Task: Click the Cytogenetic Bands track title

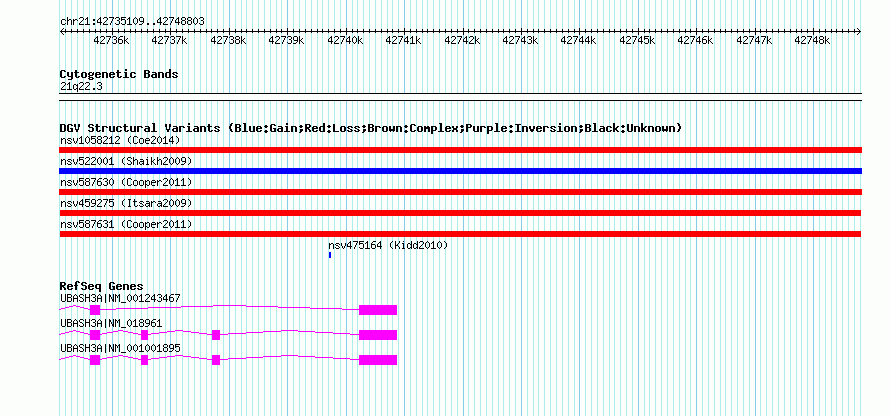Action: [x=119, y=74]
